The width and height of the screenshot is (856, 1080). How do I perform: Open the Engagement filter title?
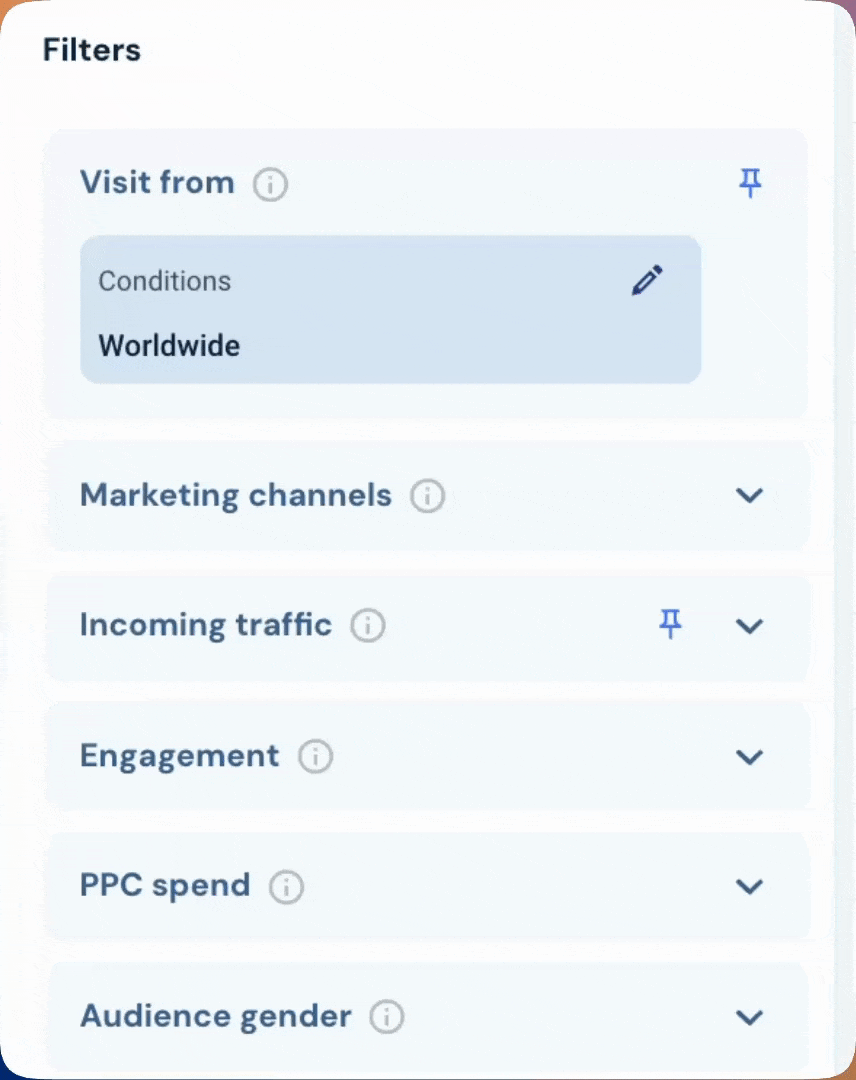[180, 756]
